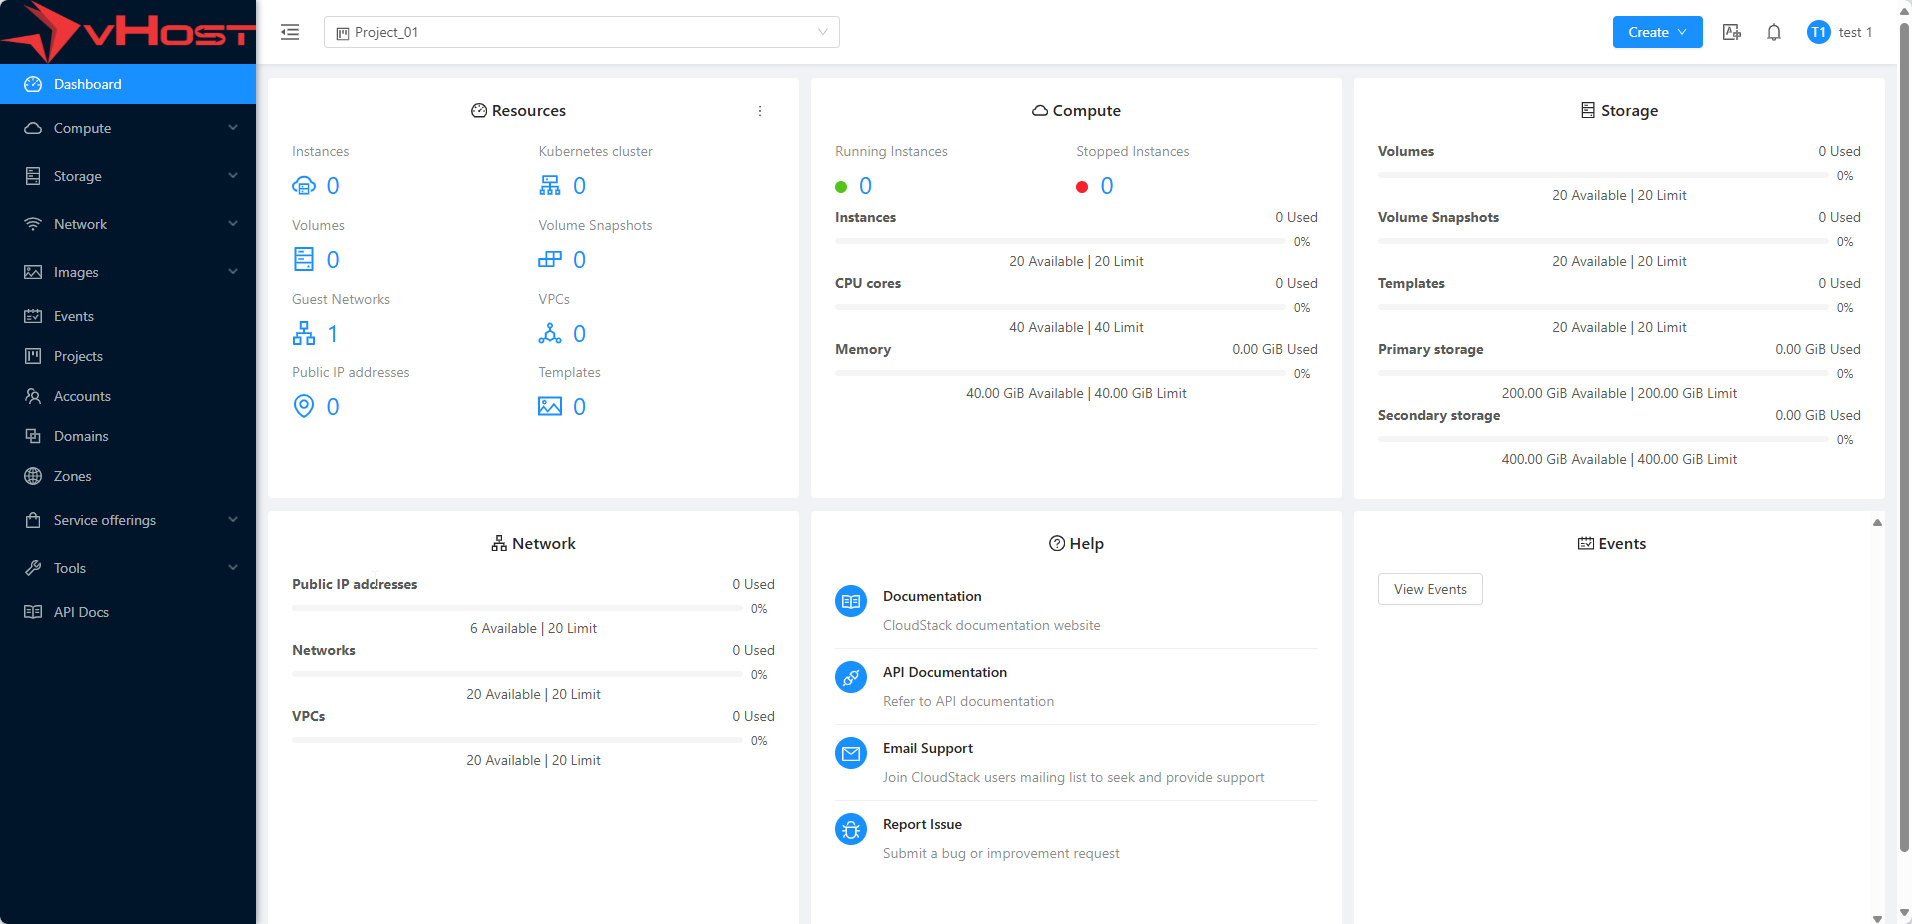Screen dimensions: 1912x924
Task: Open the Project_01 project selector dropdown
Action: 581,32
